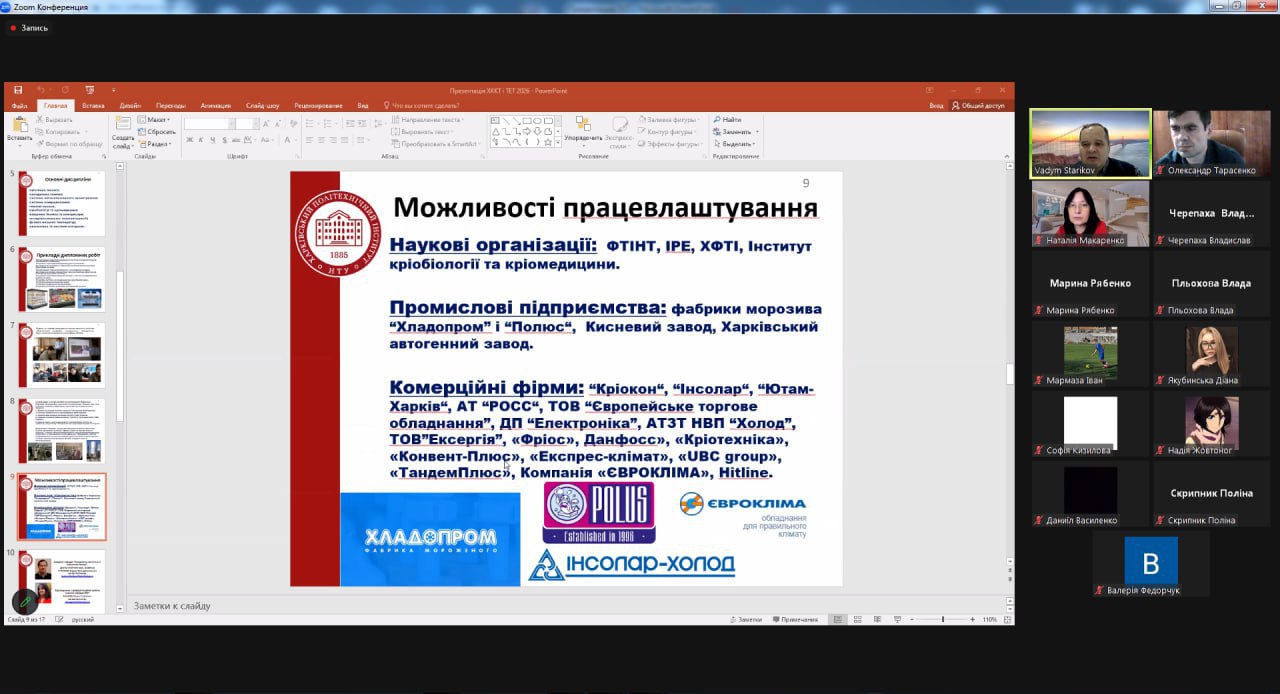Open Выделить select dropdown
1280x694 pixels.
tap(735, 143)
